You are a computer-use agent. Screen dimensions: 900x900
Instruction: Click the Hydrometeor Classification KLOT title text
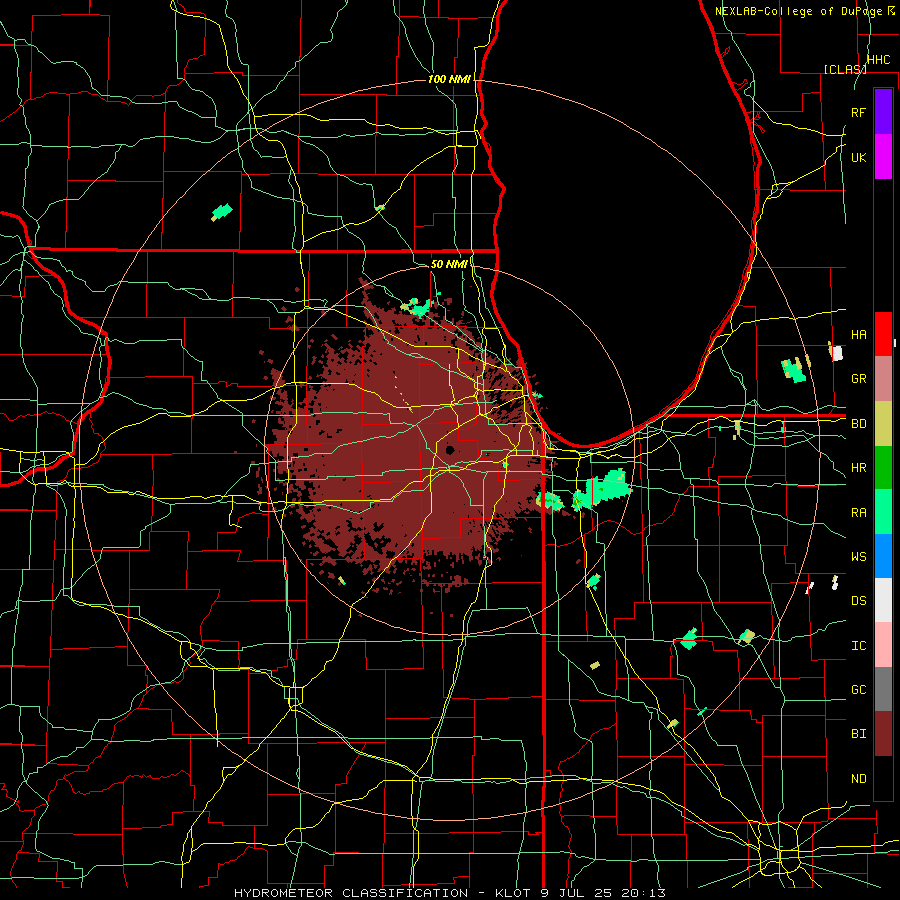coord(450,893)
